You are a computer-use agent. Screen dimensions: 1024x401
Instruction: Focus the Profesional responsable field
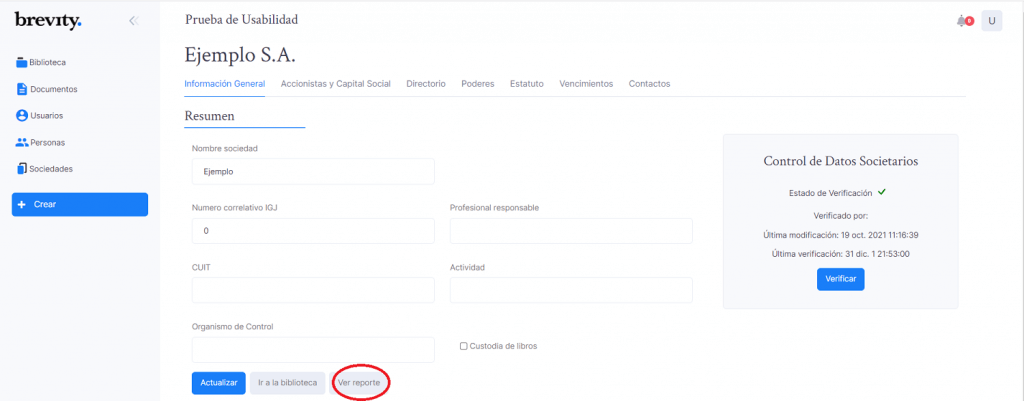click(x=571, y=231)
